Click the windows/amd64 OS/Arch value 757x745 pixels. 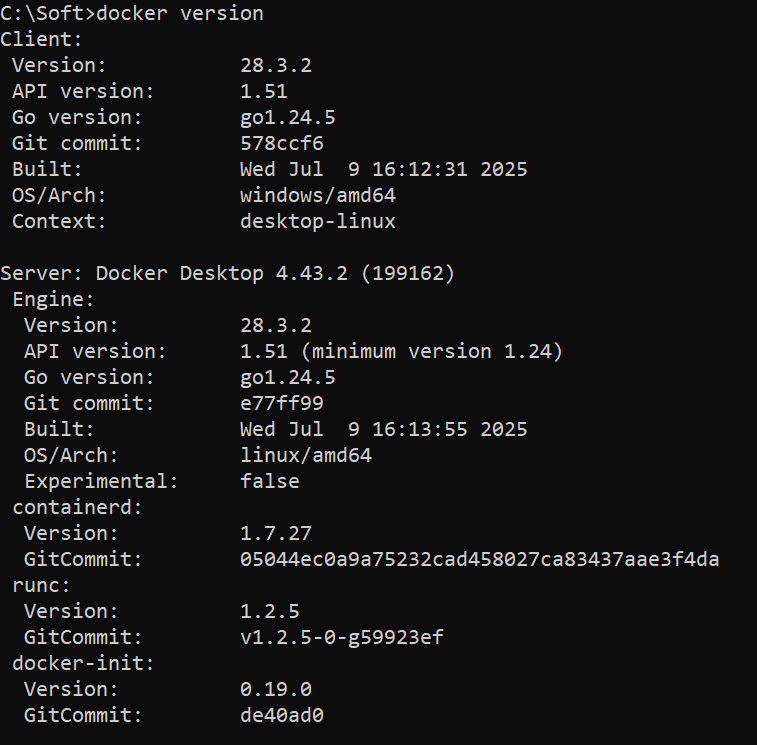(x=318, y=196)
